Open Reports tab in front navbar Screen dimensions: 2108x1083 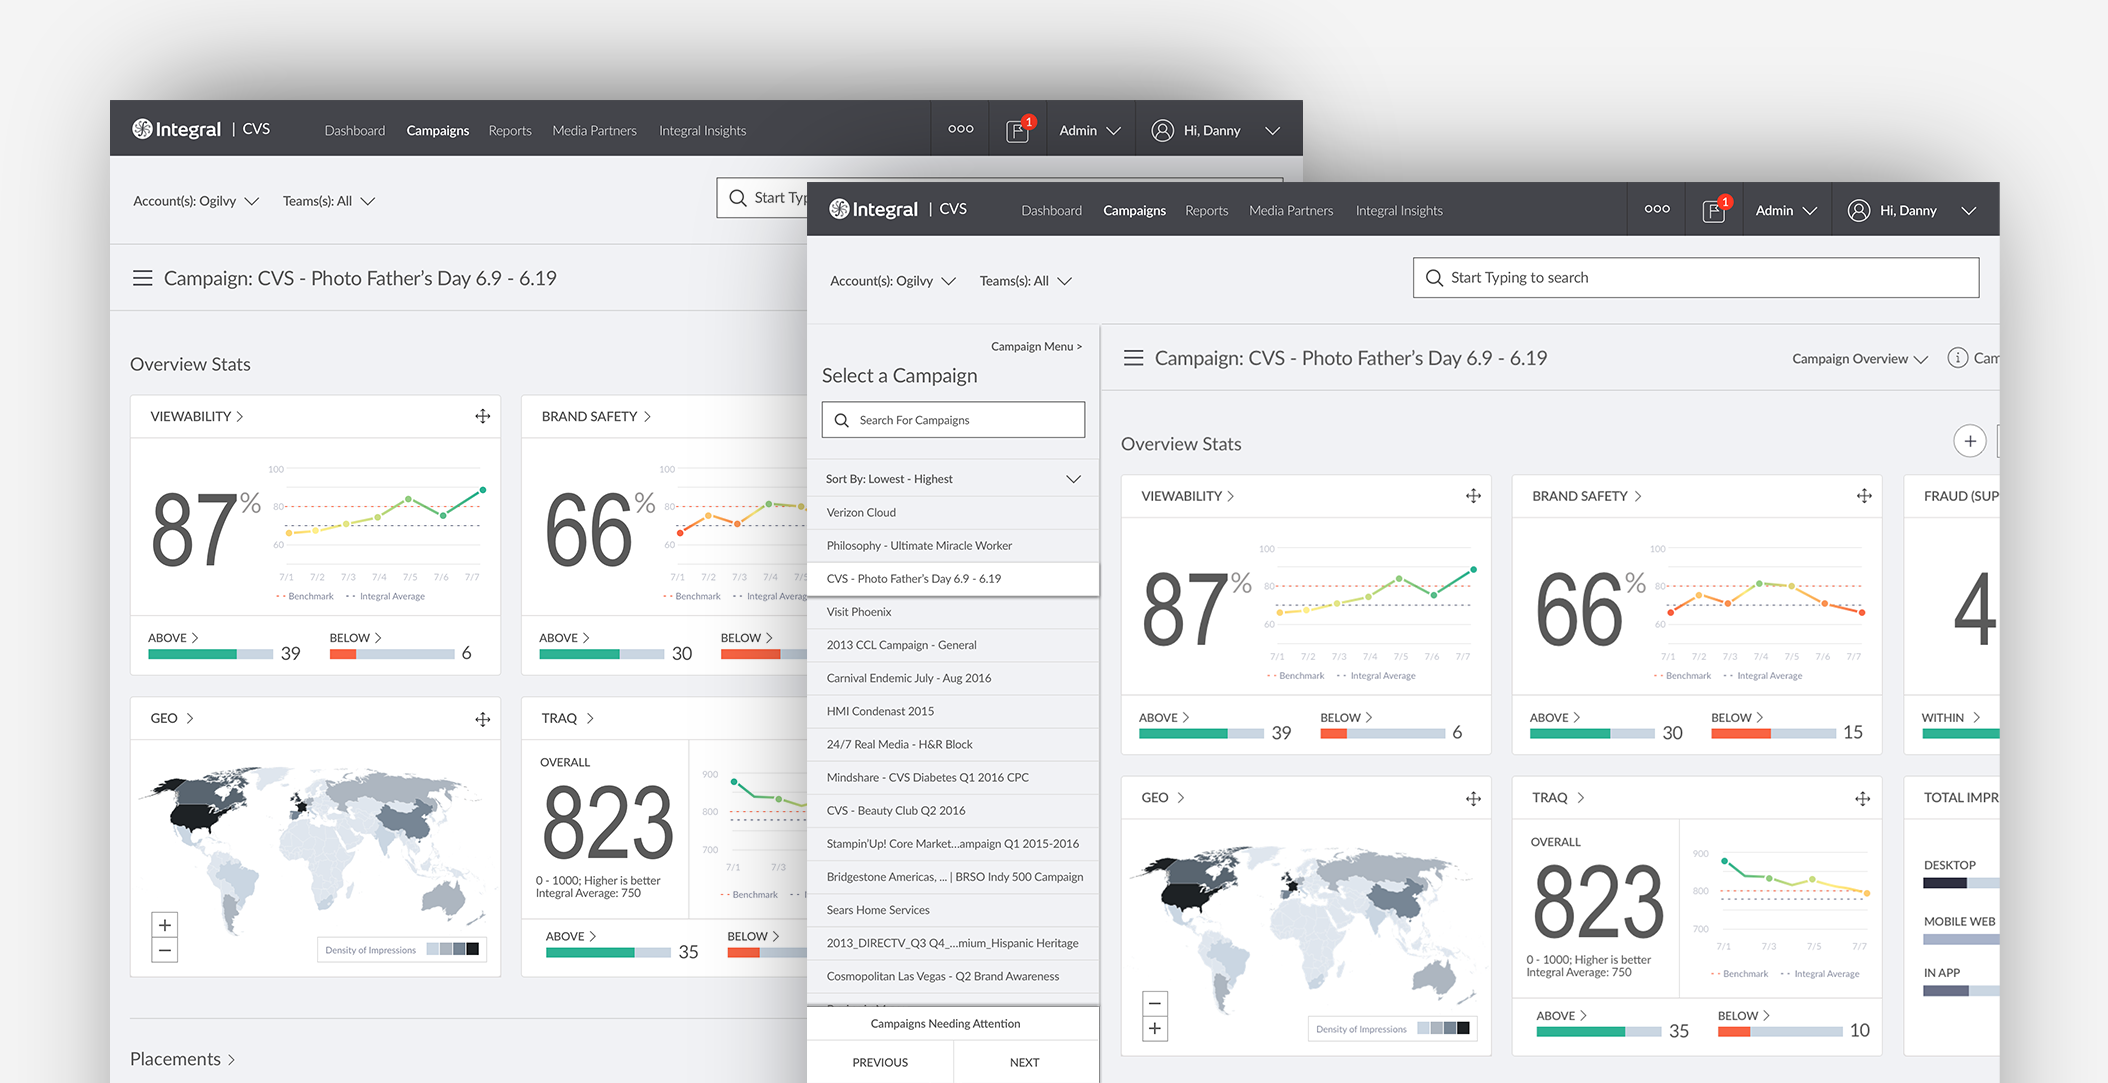(1206, 211)
